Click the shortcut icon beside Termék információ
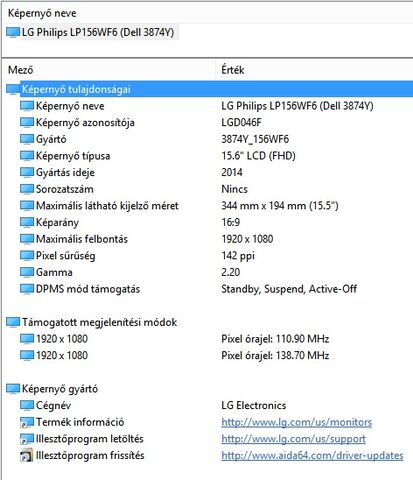This screenshot has width=413, height=480. point(27,422)
